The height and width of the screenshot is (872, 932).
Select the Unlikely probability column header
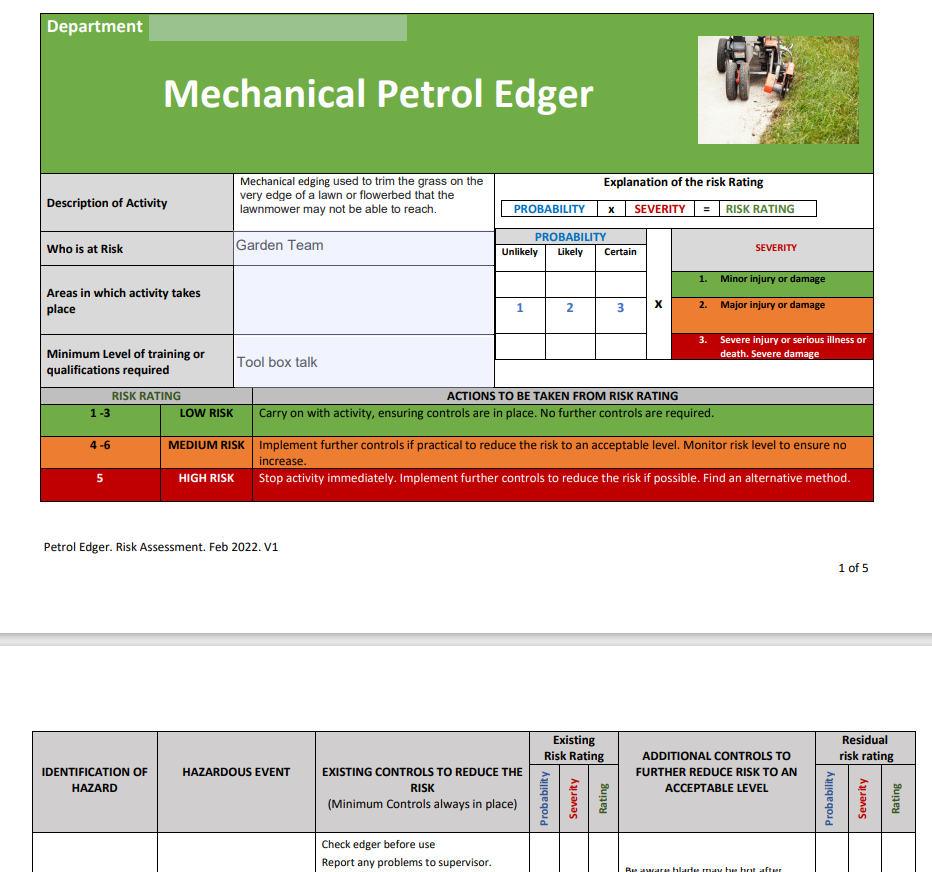point(520,252)
